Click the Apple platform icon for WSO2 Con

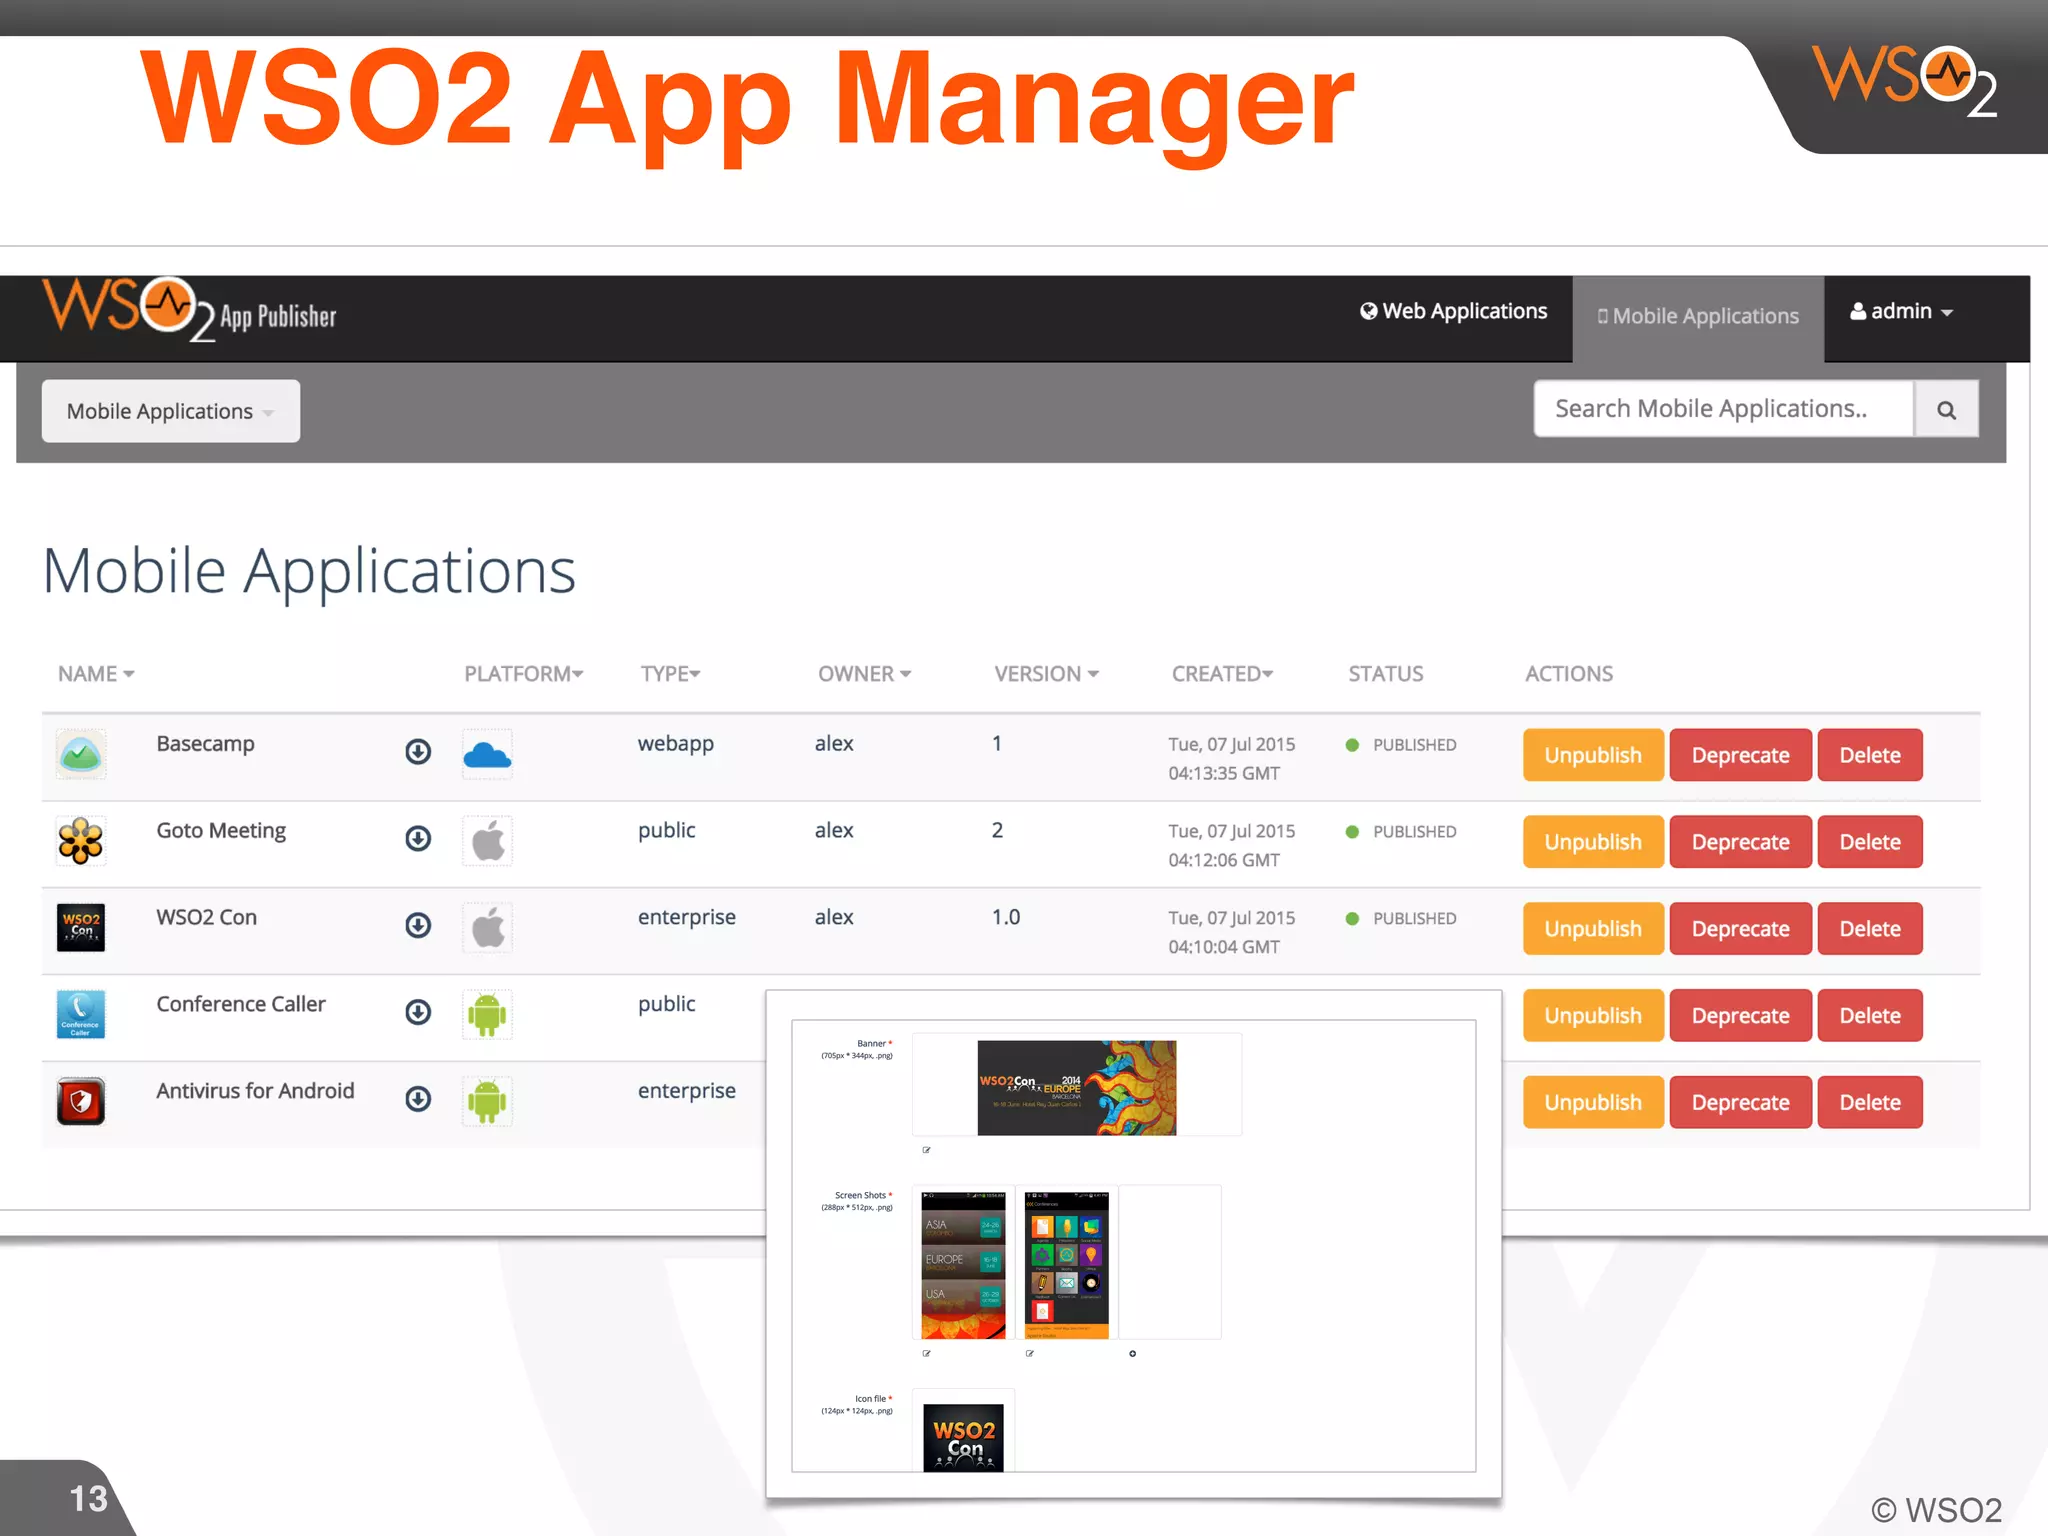coord(487,928)
